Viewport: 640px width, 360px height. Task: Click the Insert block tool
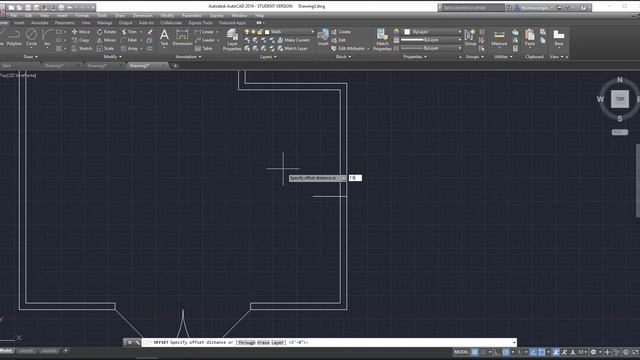pos(323,38)
